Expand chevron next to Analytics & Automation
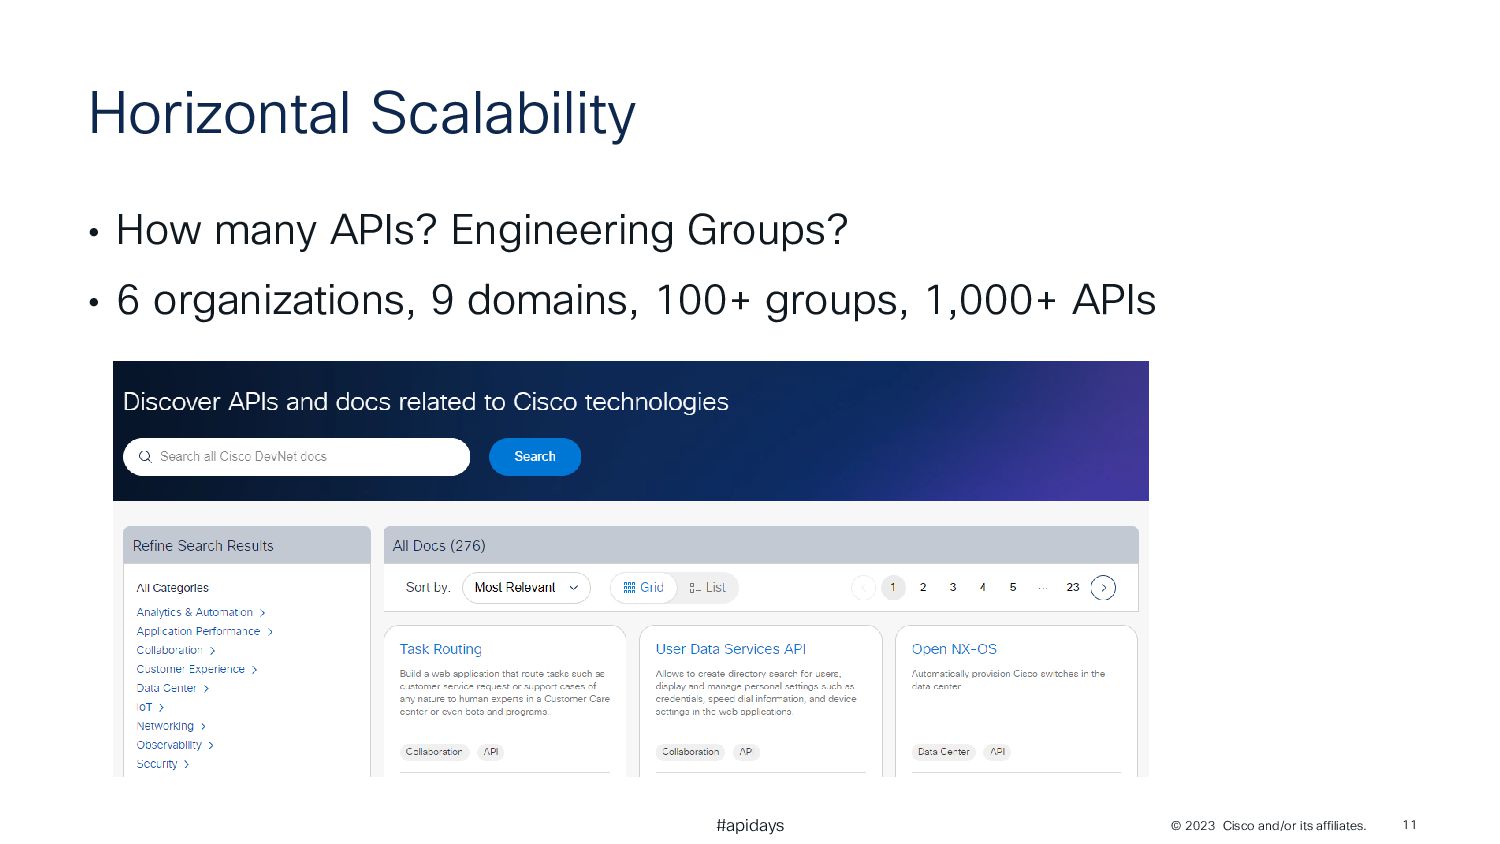1500x844 pixels. point(262,613)
